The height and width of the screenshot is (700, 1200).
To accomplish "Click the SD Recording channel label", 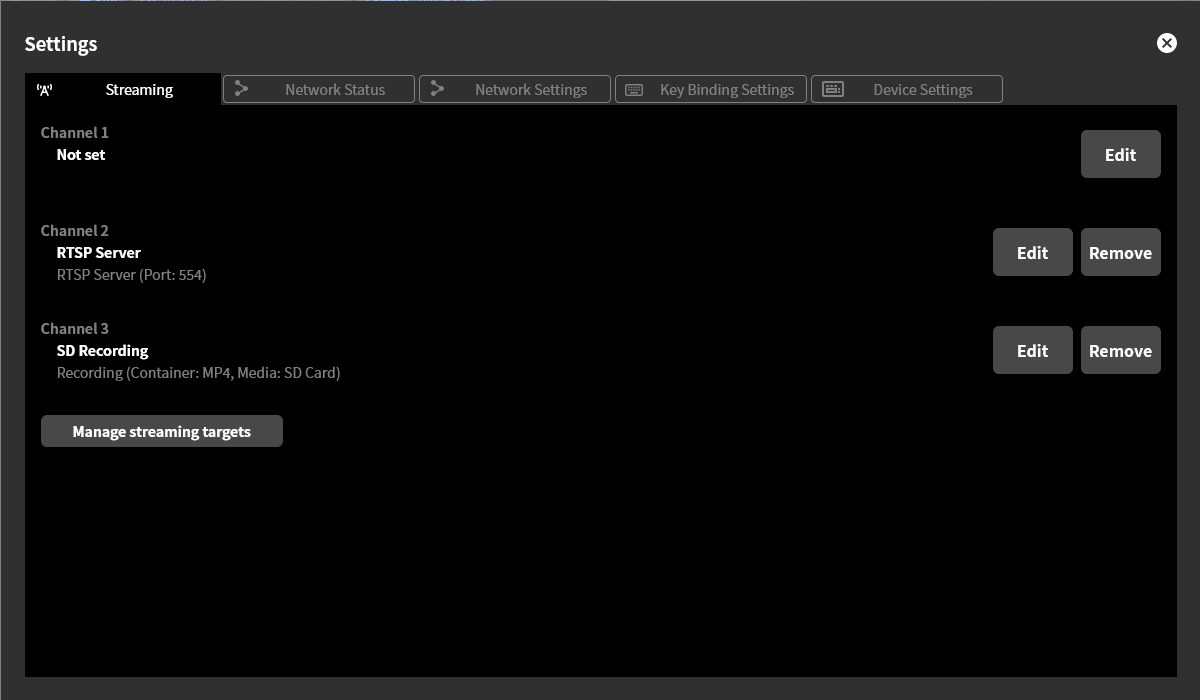I will (x=102, y=350).
